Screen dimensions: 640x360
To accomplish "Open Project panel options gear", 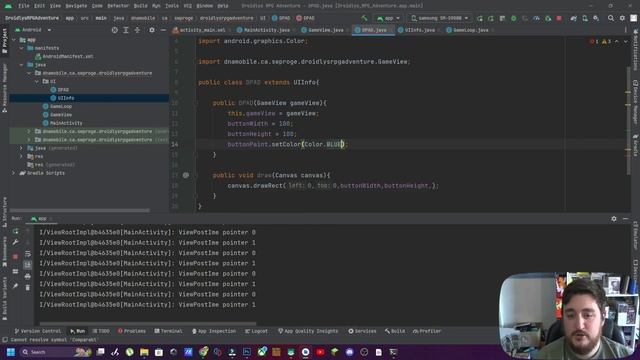I will coord(152,30).
